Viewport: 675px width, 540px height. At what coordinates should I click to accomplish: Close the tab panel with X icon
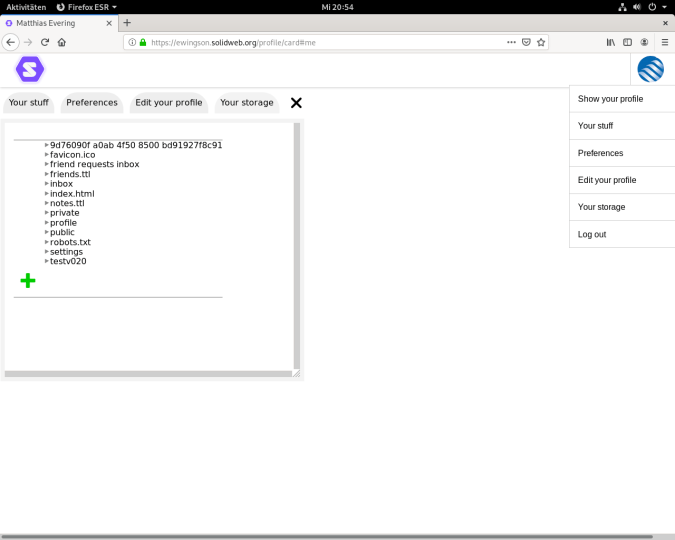(296, 103)
